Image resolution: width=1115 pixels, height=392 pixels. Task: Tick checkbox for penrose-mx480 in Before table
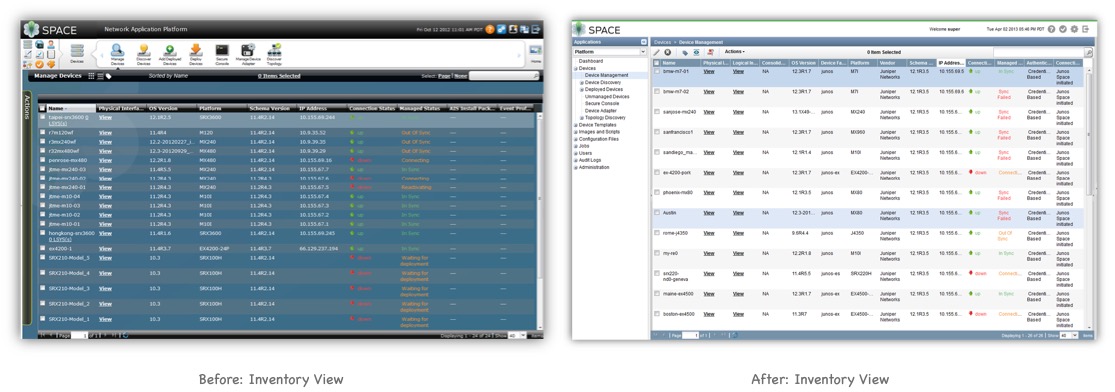(43, 160)
